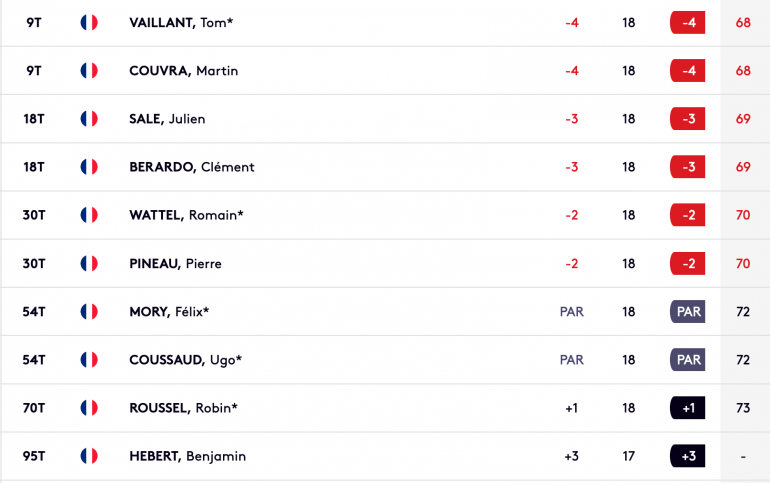Click the PAR badge for MORY, Félix

(688, 312)
